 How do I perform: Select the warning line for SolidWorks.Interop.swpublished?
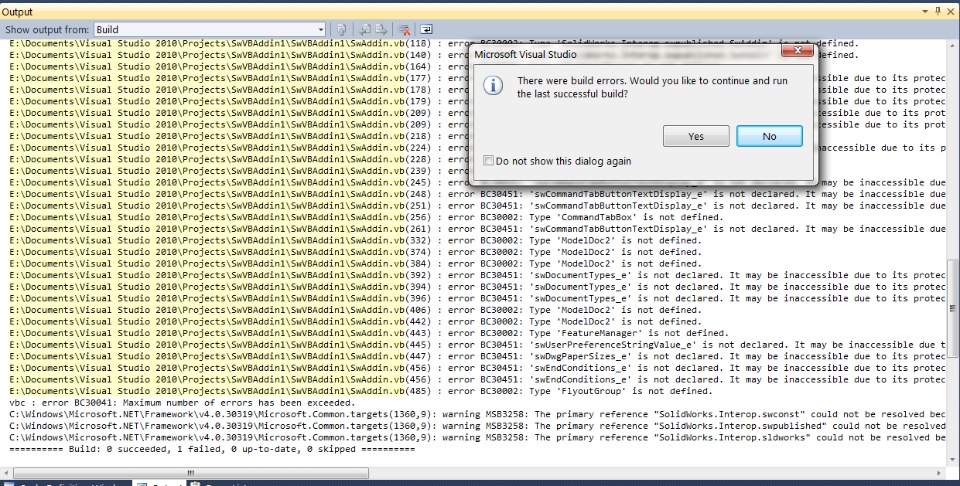point(478,426)
